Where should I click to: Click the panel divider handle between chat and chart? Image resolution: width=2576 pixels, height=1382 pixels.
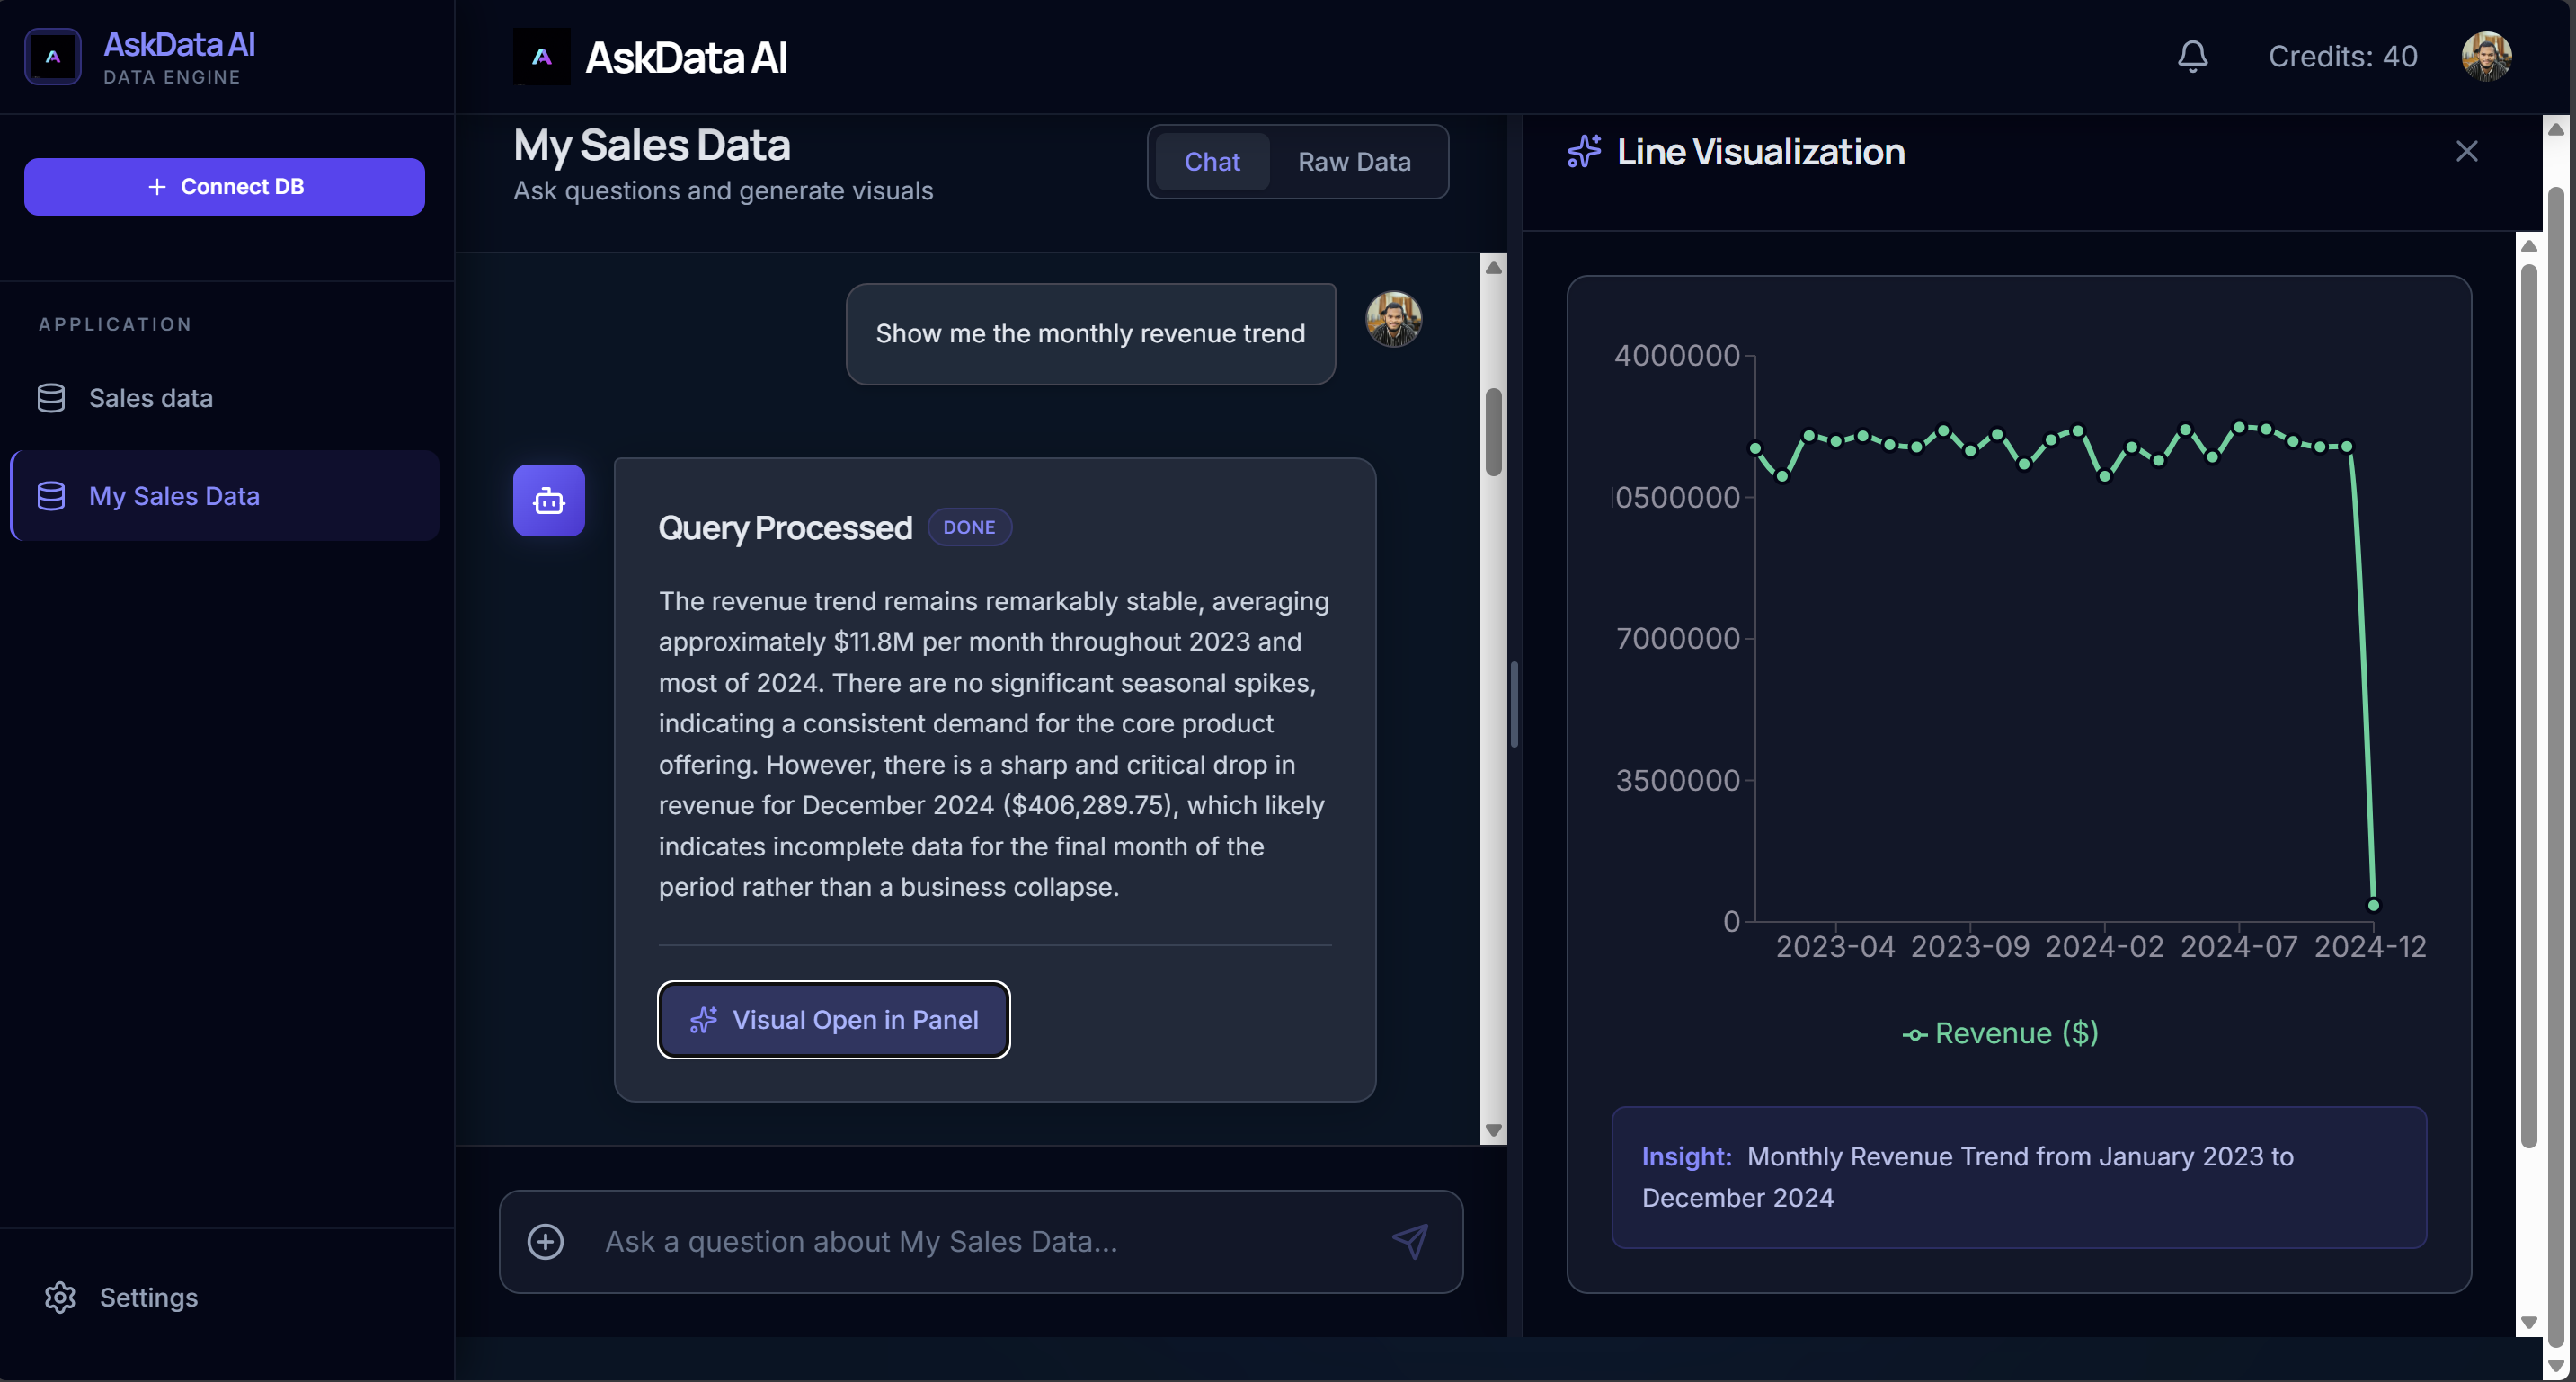(x=1514, y=704)
